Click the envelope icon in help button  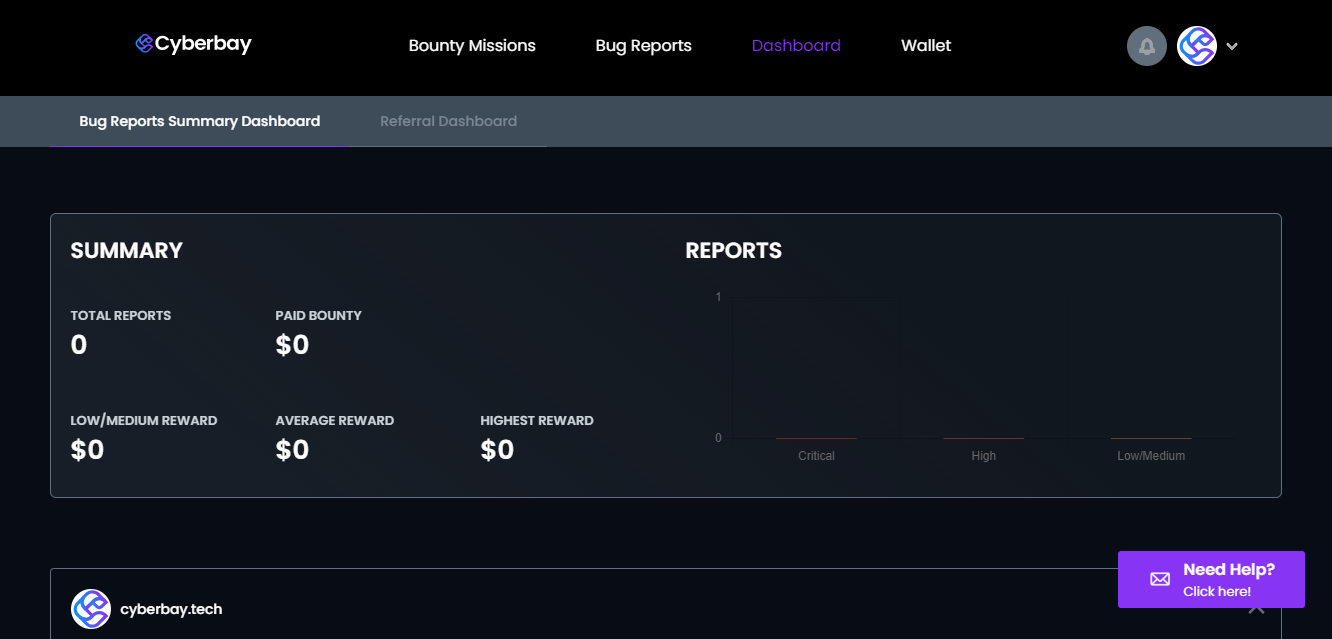click(x=1160, y=579)
